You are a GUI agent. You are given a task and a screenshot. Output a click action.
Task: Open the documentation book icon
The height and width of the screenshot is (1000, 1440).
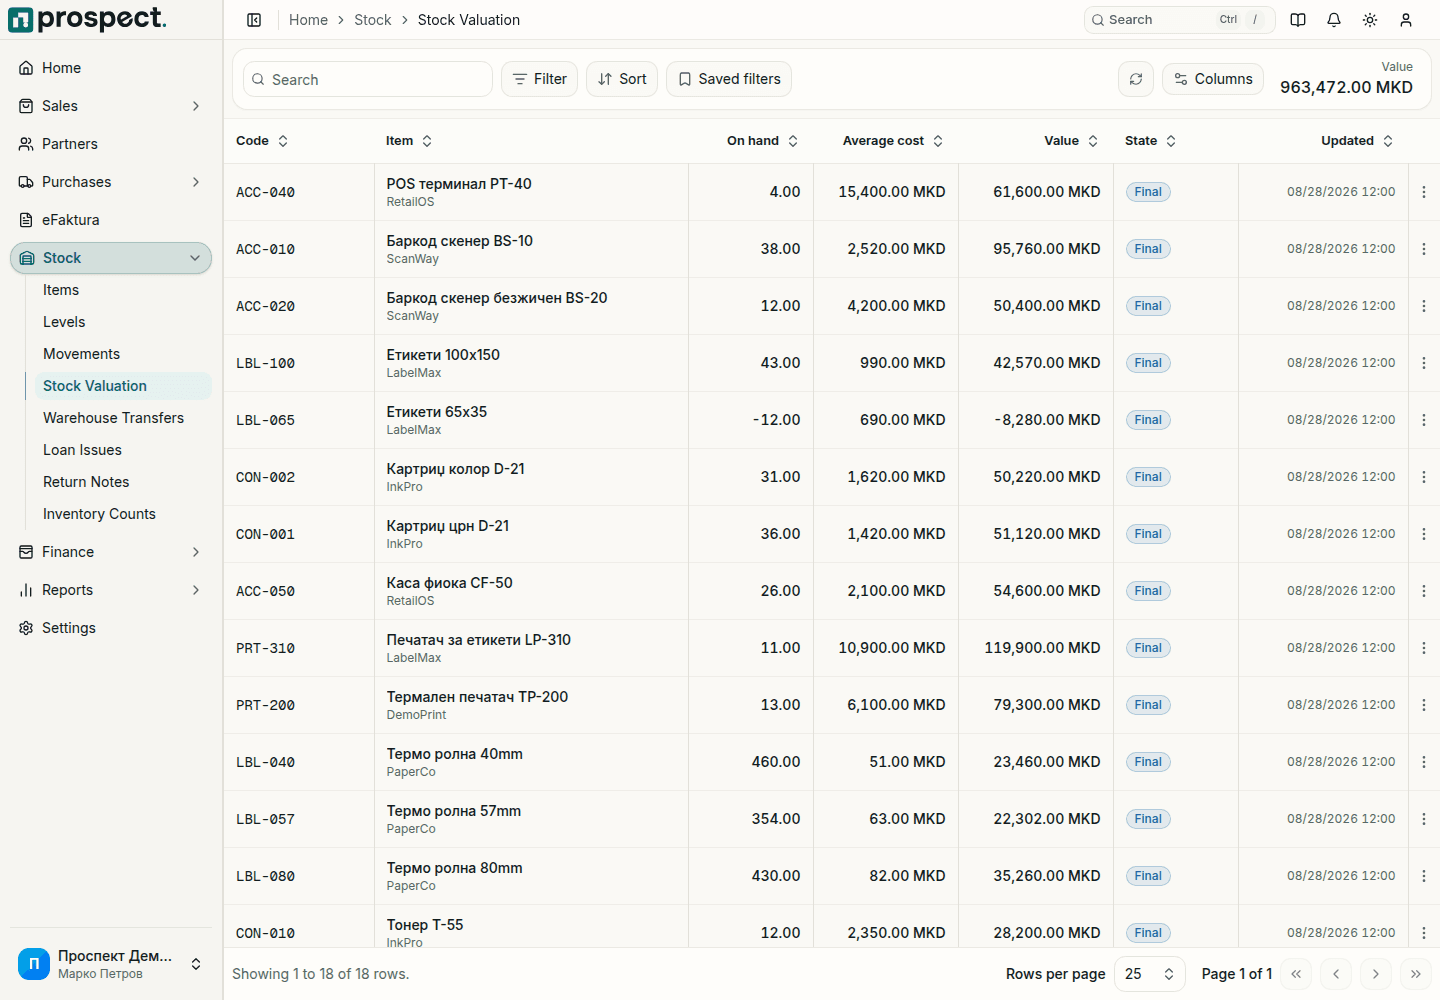1298,20
